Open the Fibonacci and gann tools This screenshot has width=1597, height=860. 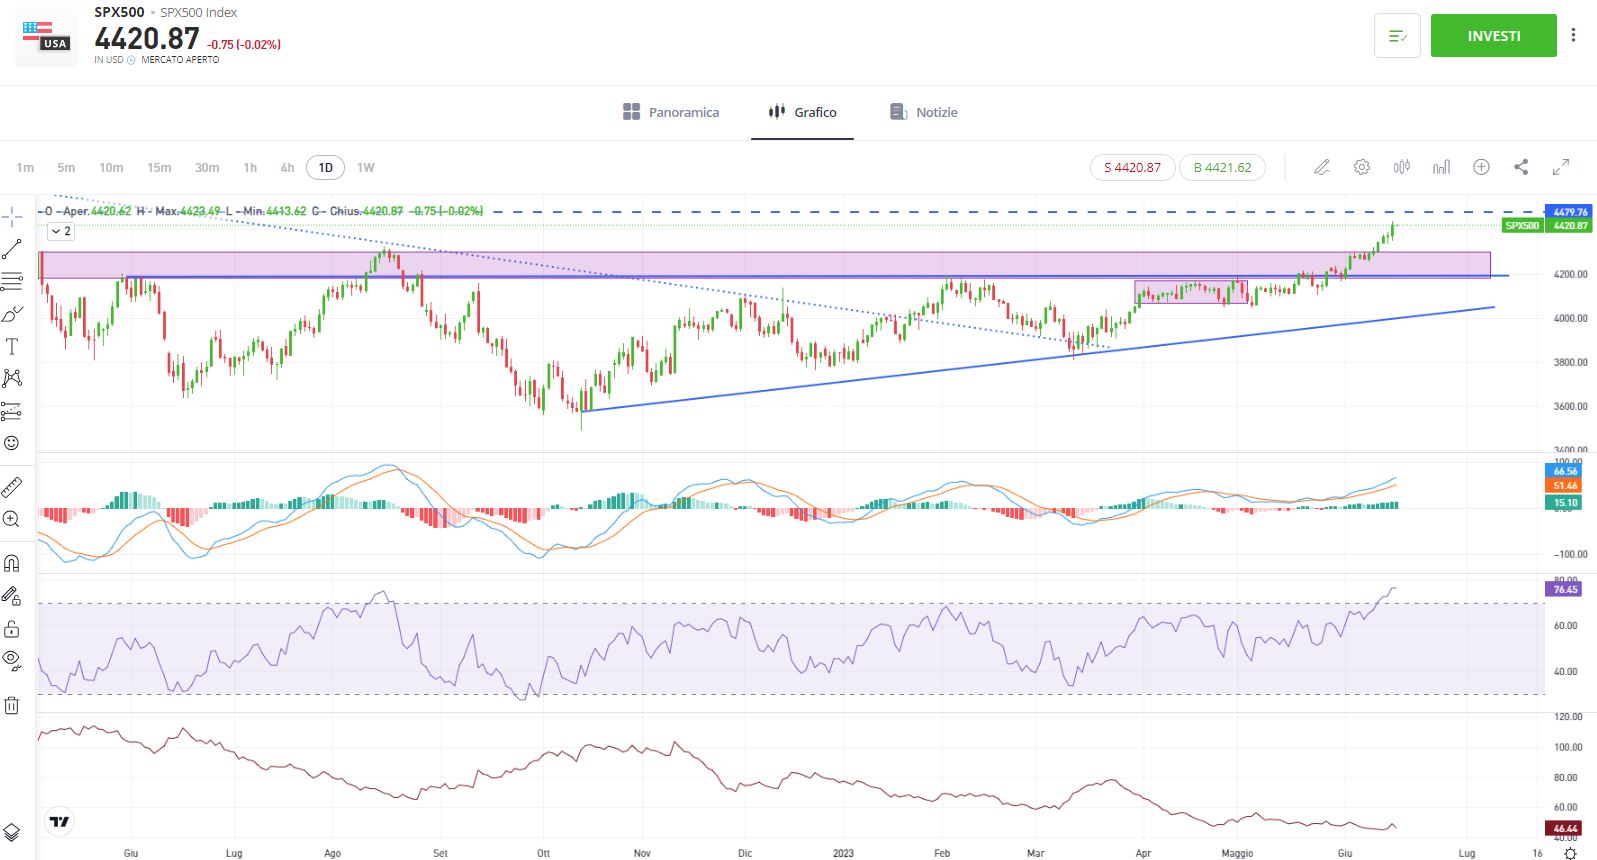(x=12, y=281)
